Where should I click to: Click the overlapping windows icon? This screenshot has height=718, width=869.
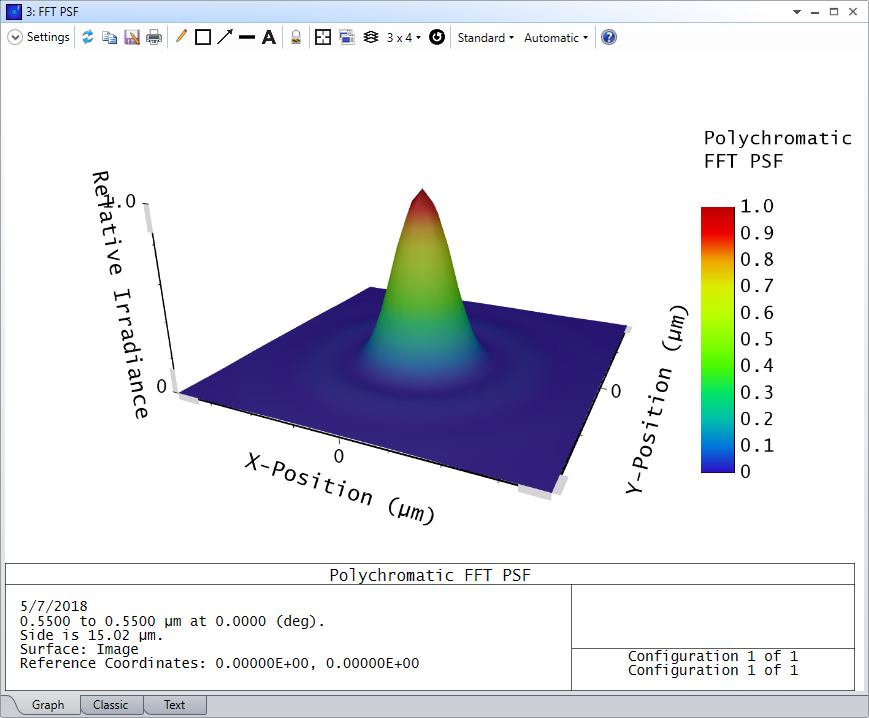347,37
